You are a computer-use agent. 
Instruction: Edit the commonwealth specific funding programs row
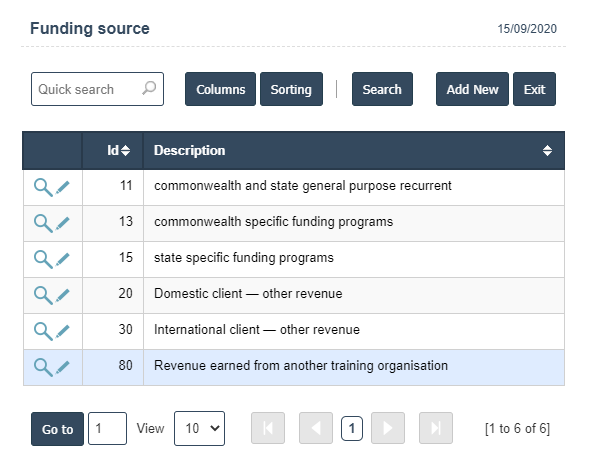(x=62, y=223)
